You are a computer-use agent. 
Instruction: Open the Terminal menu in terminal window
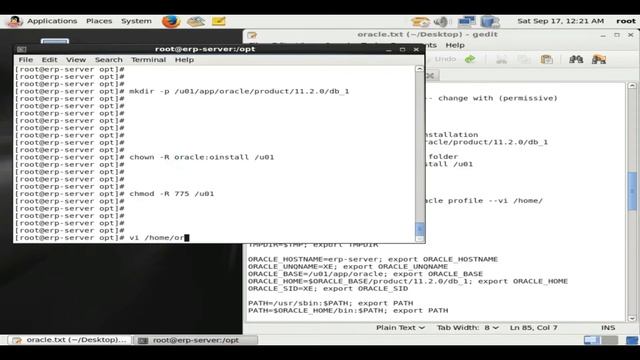pyautogui.click(x=149, y=60)
